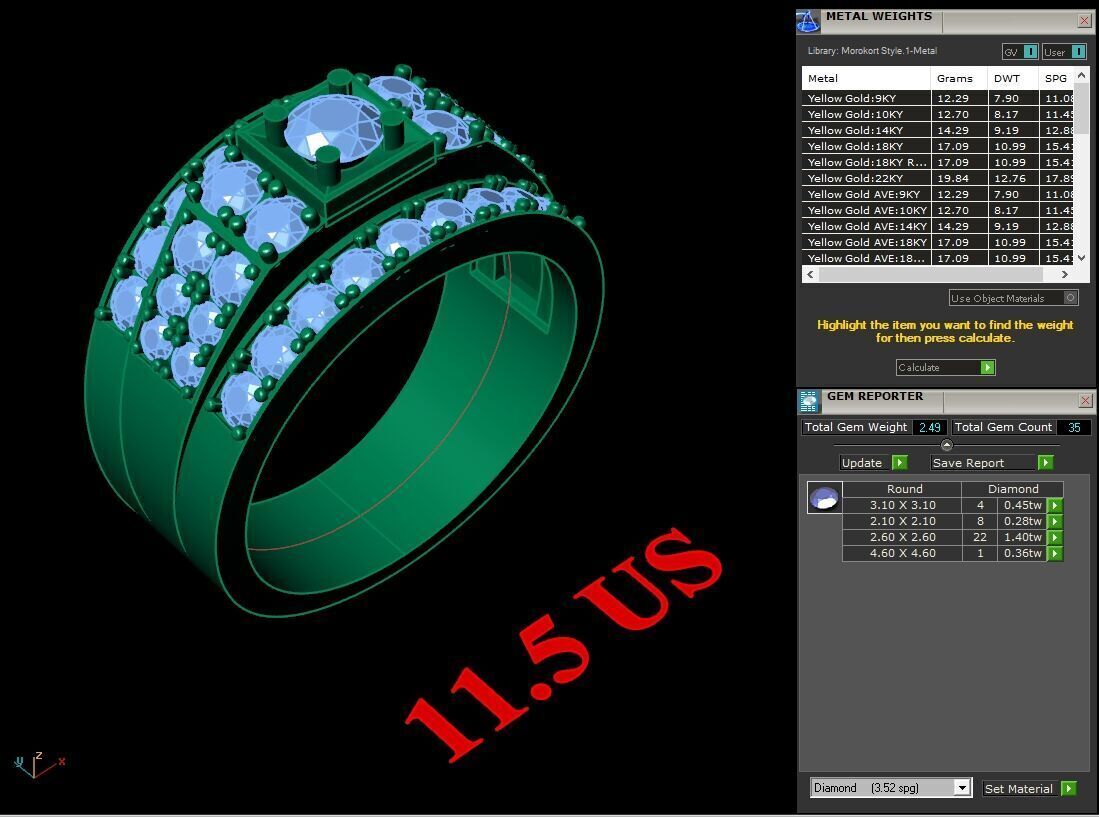The height and width of the screenshot is (817, 1099).
Task: Select the 4.60 X 4.60 gem size cell
Action: pos(903,554)
